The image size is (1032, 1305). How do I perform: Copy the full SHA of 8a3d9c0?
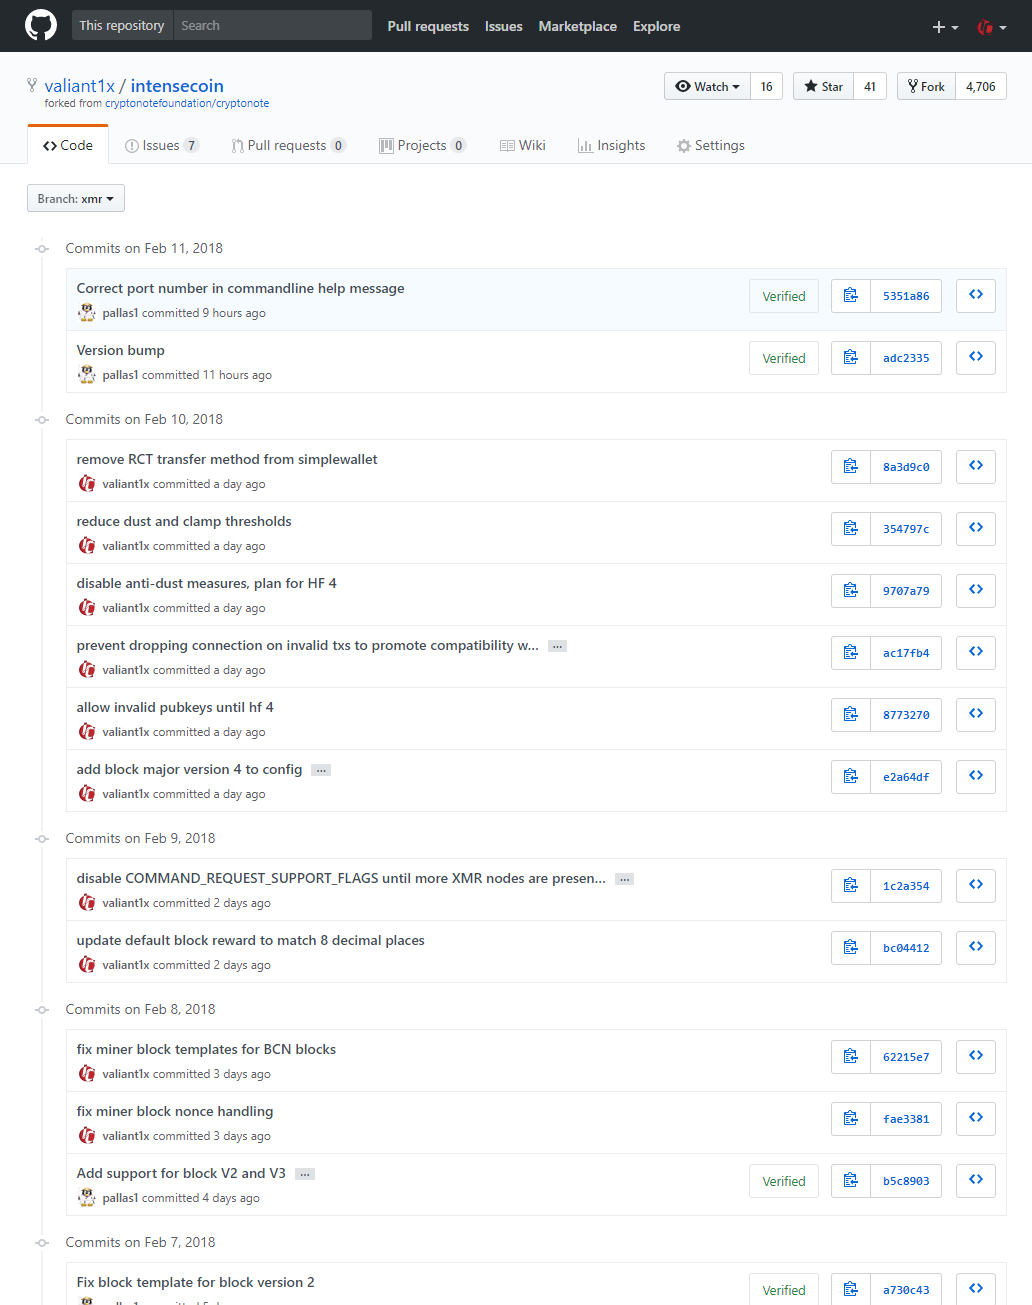click(x=851, y=467)
